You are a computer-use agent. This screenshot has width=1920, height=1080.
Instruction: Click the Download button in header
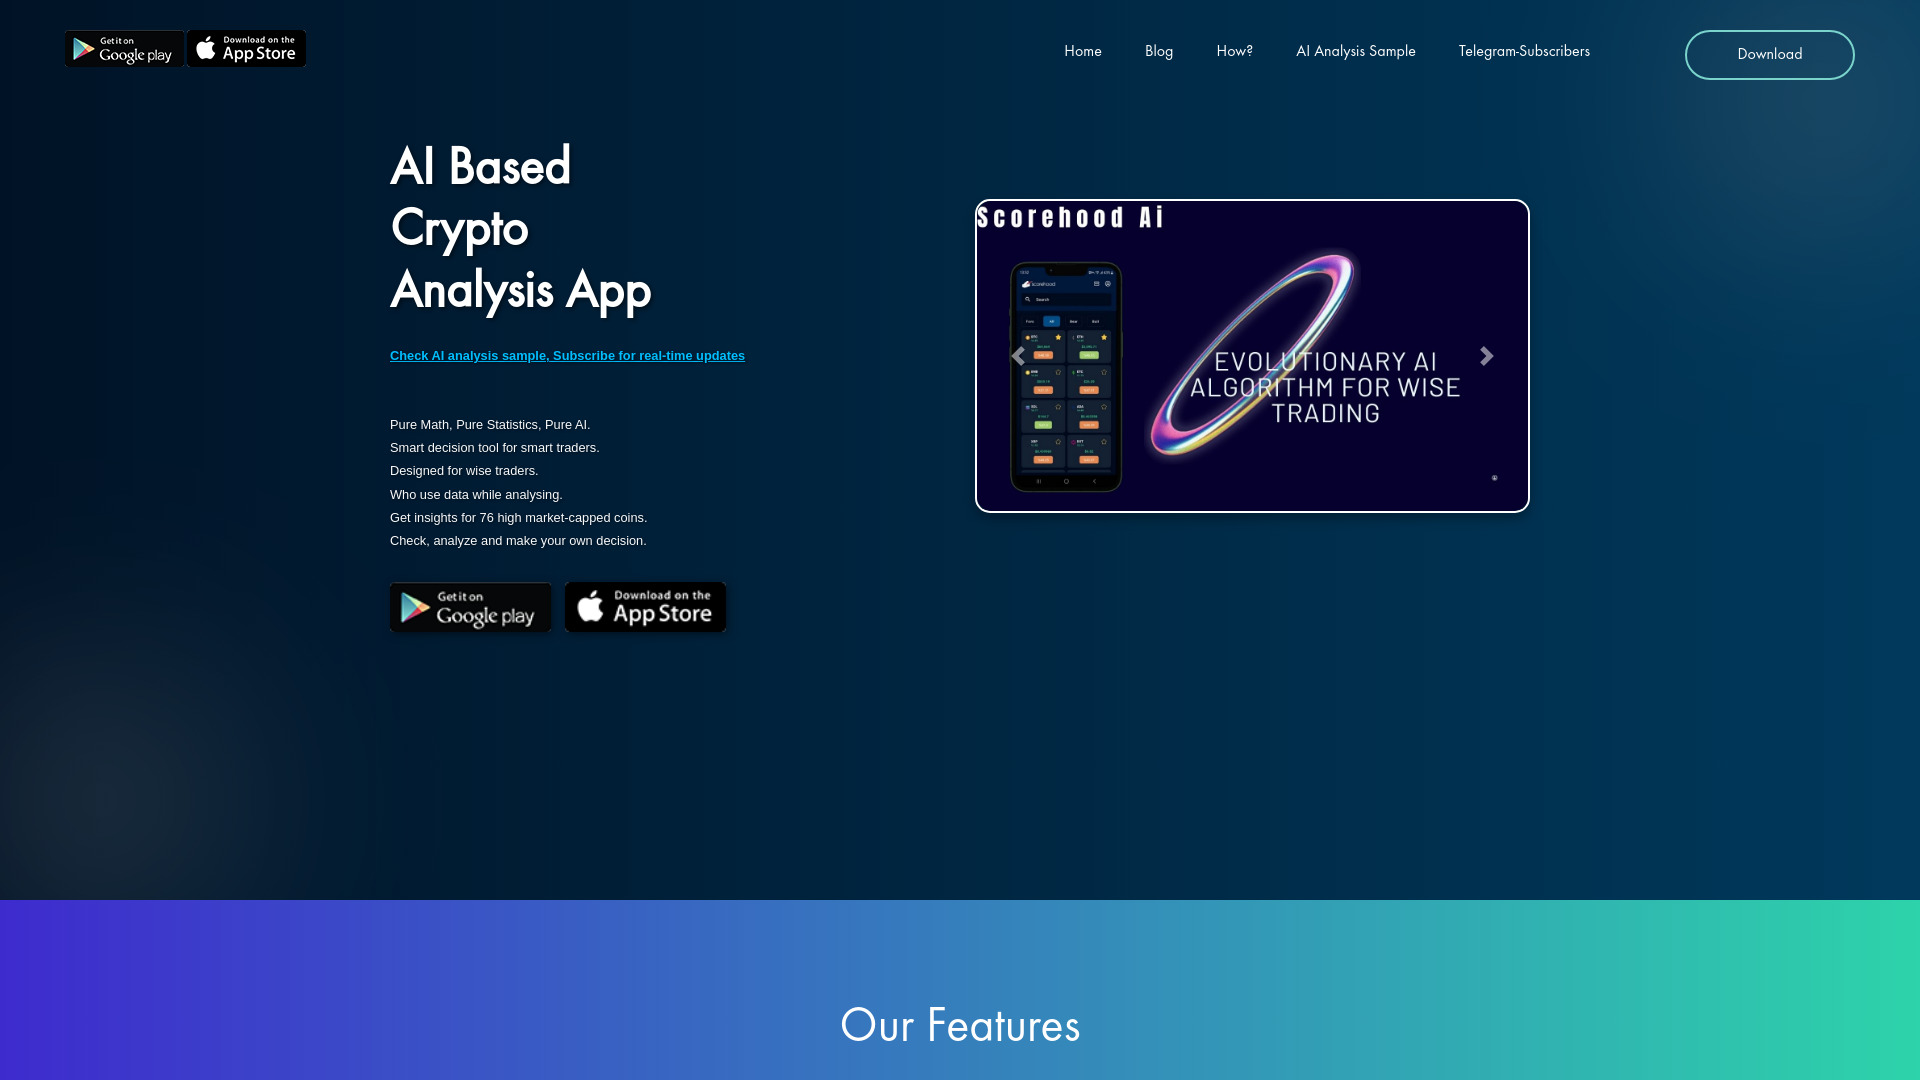pos(1770,54)
